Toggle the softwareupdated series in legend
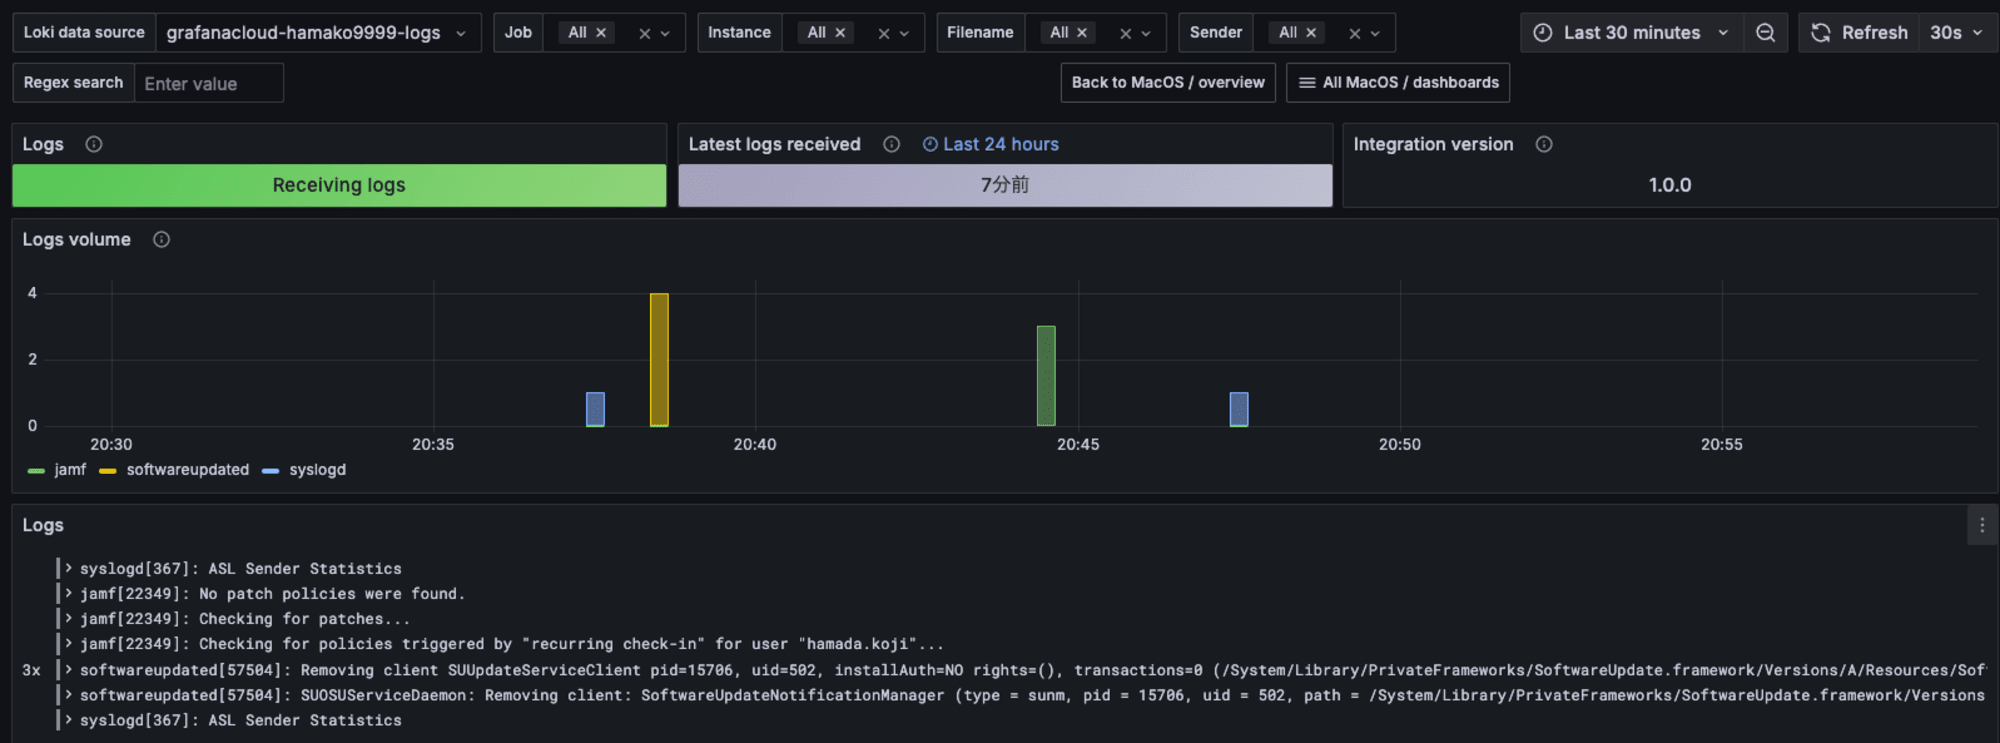 188,470
